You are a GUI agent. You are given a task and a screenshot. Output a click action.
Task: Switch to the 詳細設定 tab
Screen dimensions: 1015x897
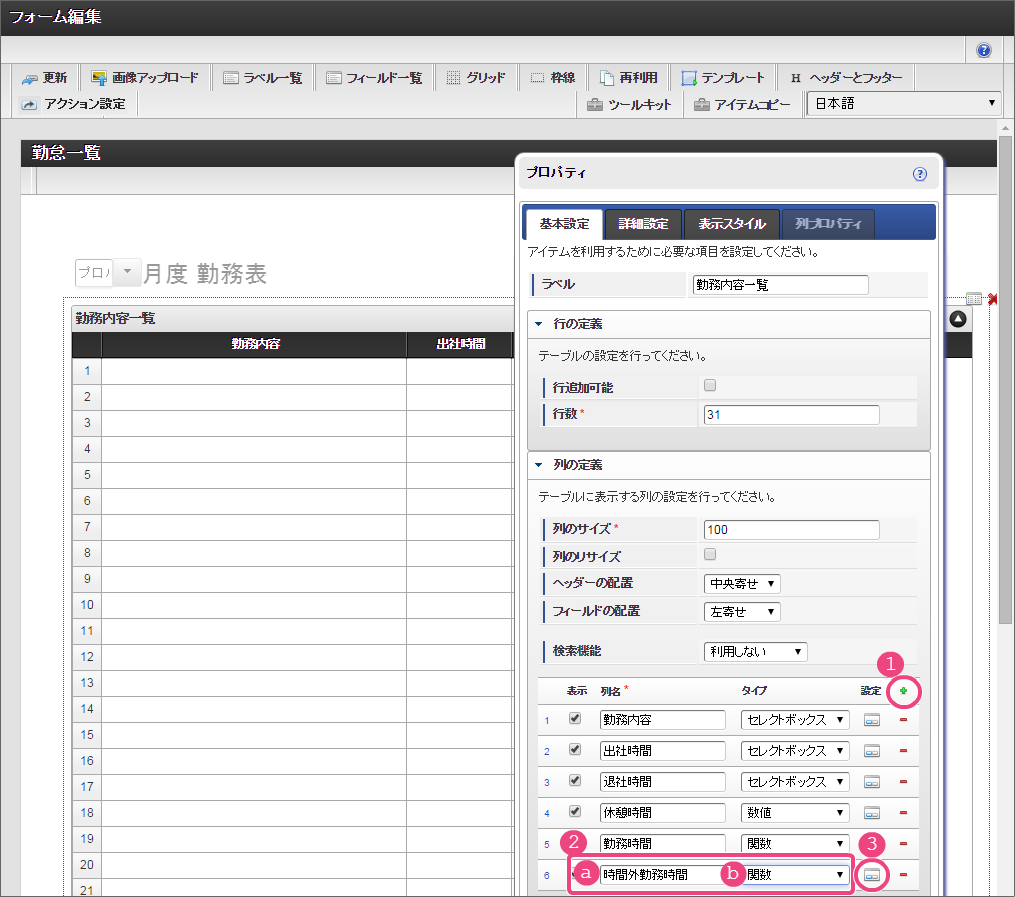pyautogui.click(x=642, y=224)
